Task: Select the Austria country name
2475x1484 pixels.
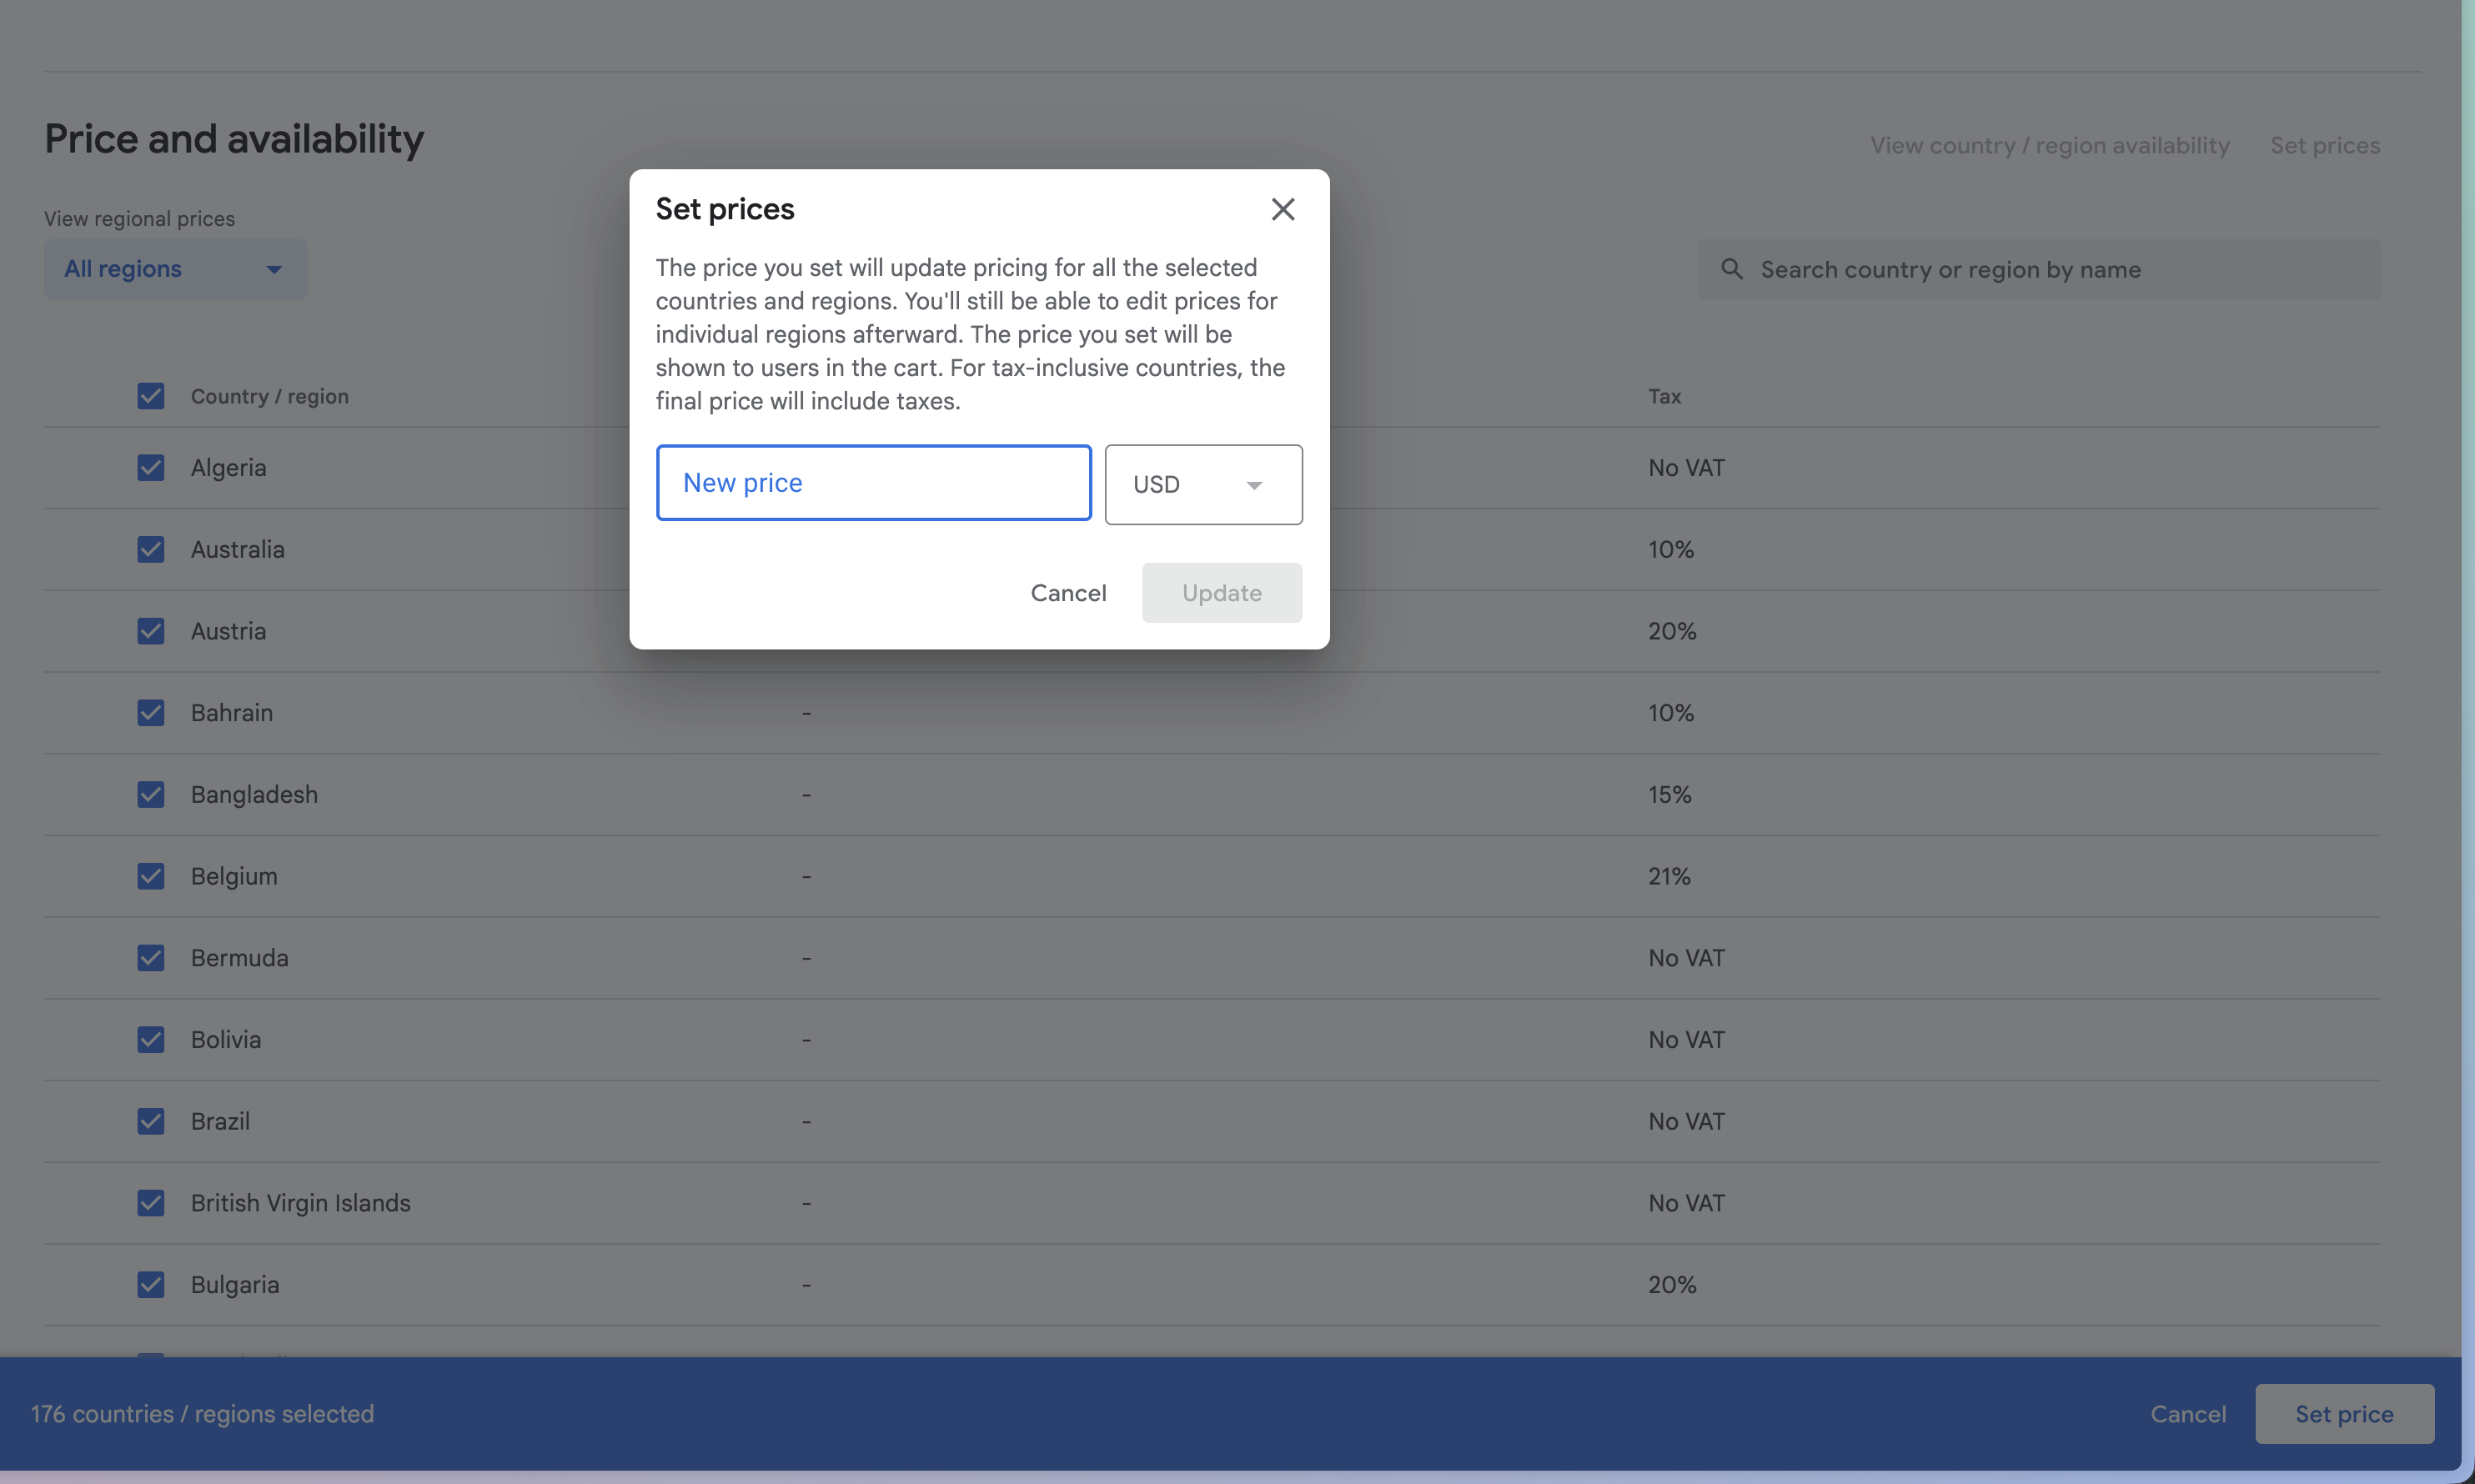Action: 229,631
